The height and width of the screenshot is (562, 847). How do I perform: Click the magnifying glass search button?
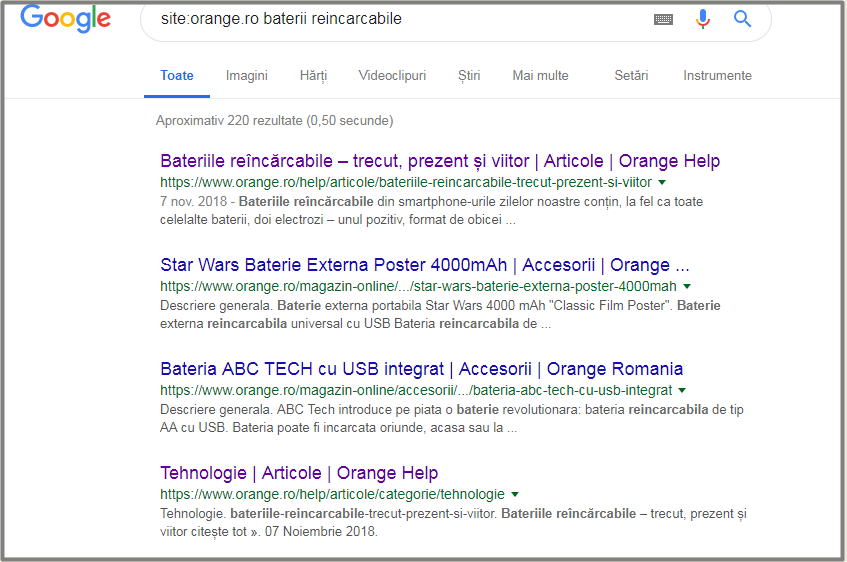(742, 19)
